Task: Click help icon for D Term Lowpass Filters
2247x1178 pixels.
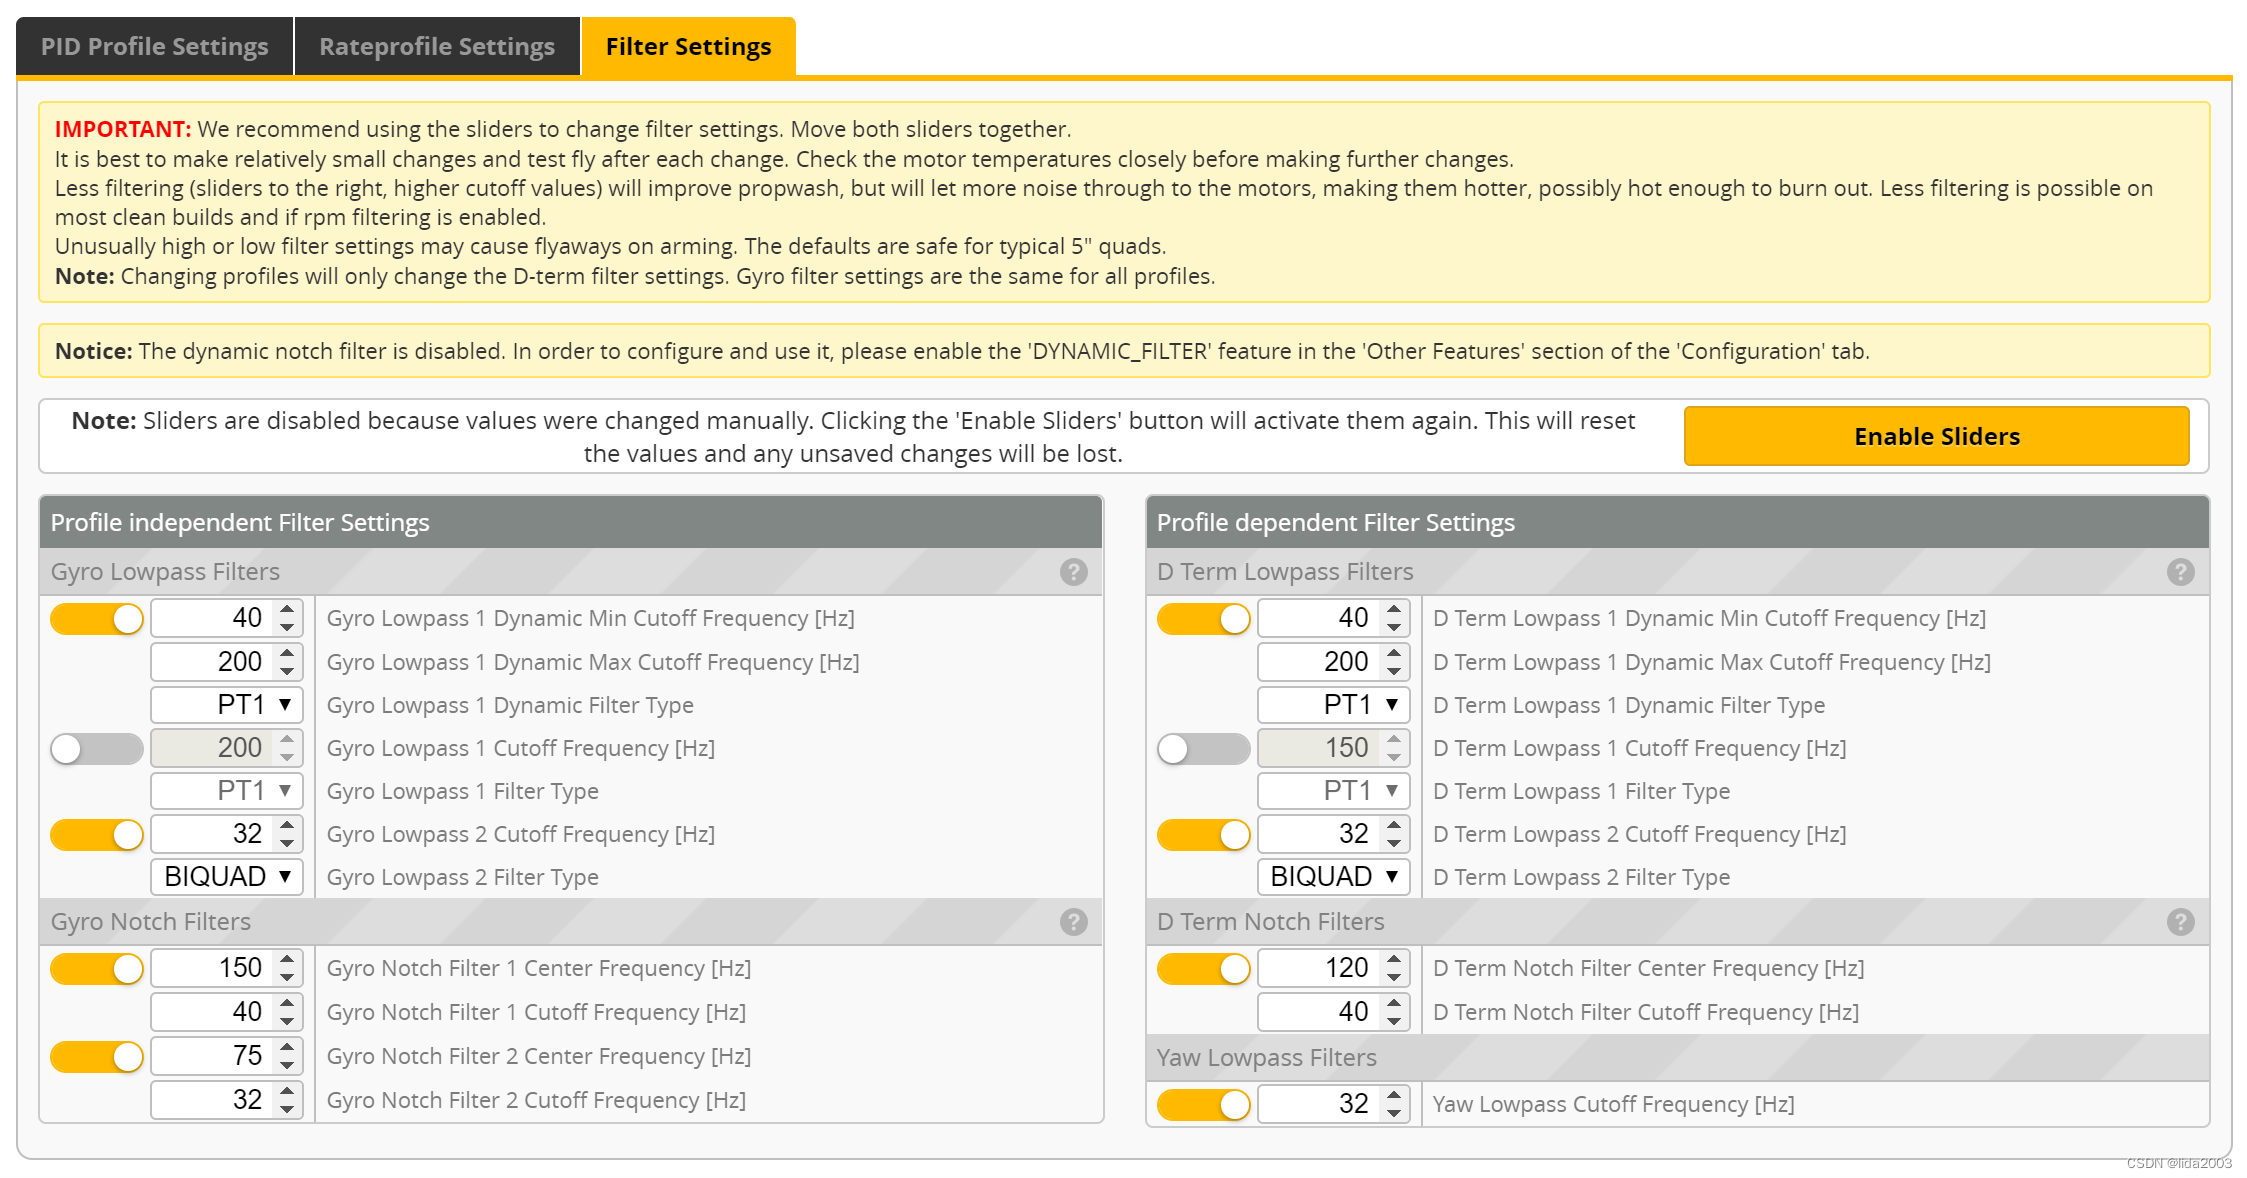Action: (x=2180, y=572)
